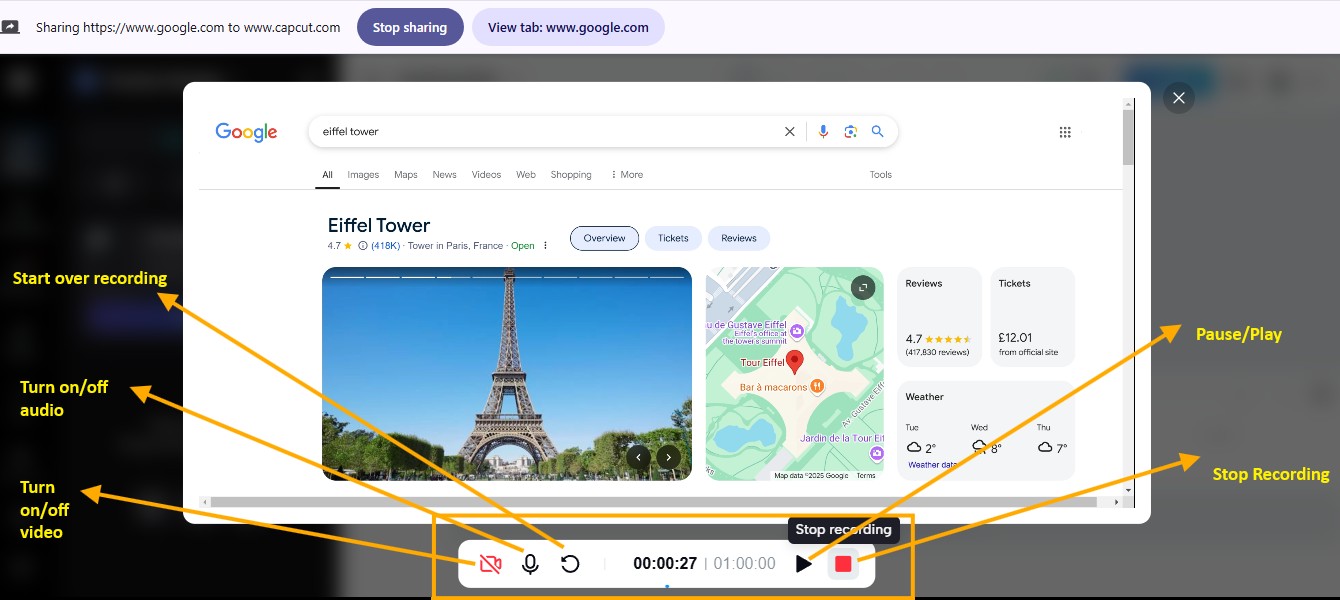Click the 00:00:27 elapsed recording time
1340x600 pixels.
tap(665, 564)
